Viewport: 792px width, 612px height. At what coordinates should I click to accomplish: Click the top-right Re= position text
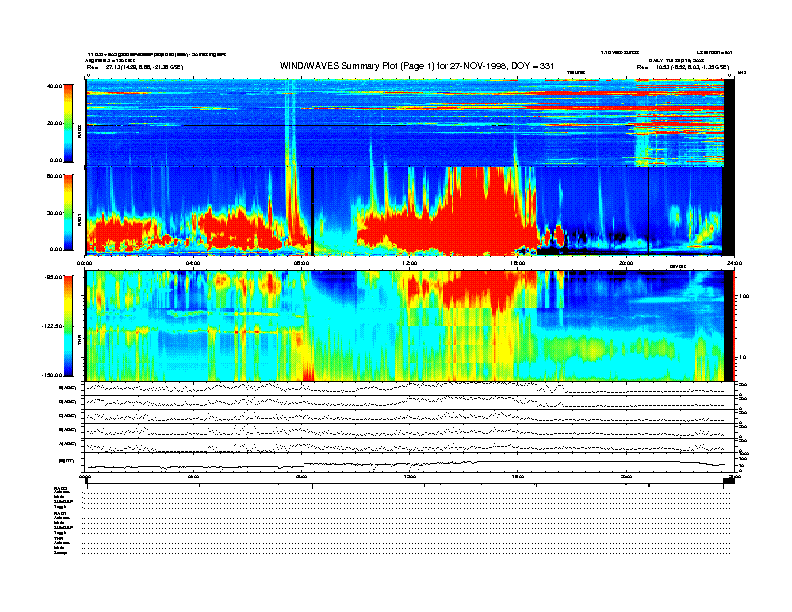click(683, 67)
